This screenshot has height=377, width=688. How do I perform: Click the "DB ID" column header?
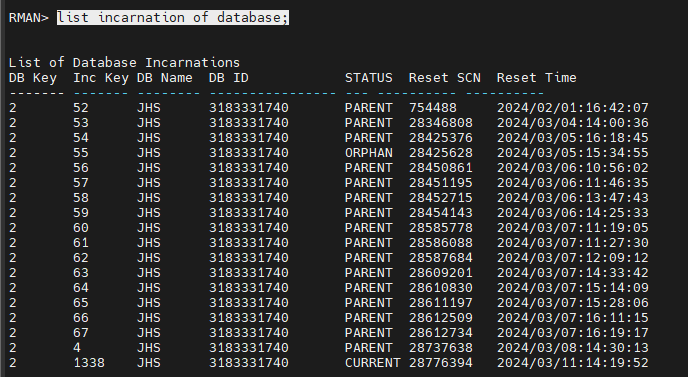point(229,78)
